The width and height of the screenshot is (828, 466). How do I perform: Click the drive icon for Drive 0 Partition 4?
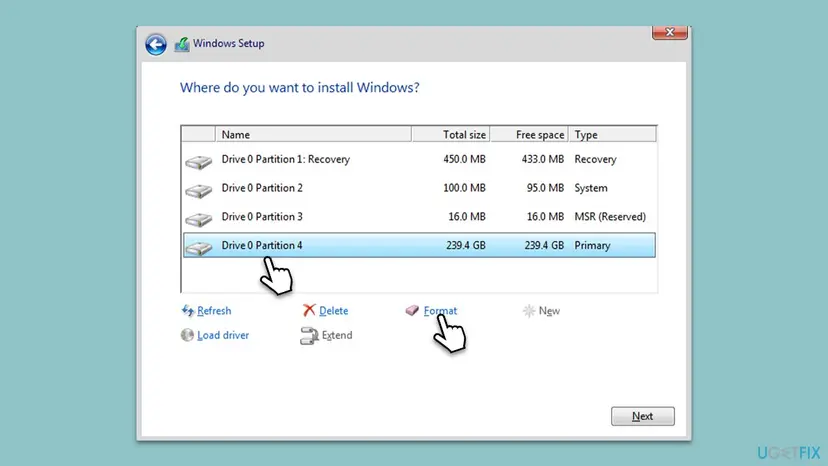click(x=199, y=248)
